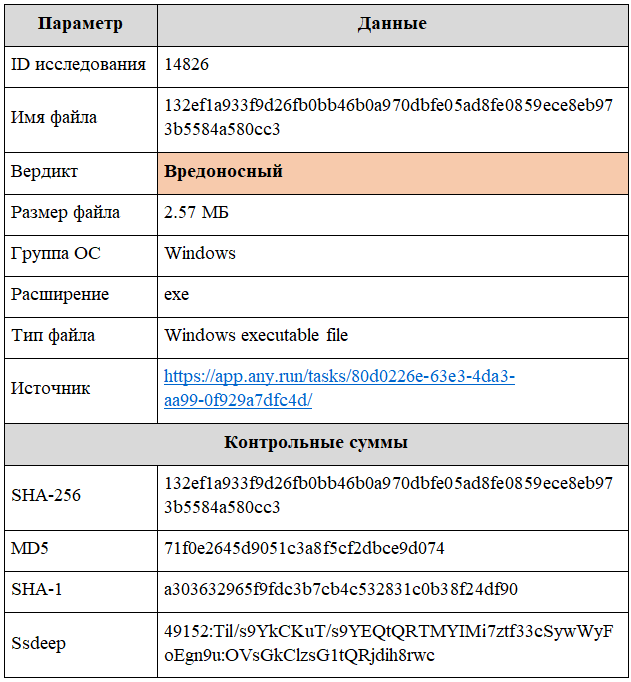Viewport: 631px width, 682px height.
Task: Click the "Параметр" column header
Action: [80, 23]
